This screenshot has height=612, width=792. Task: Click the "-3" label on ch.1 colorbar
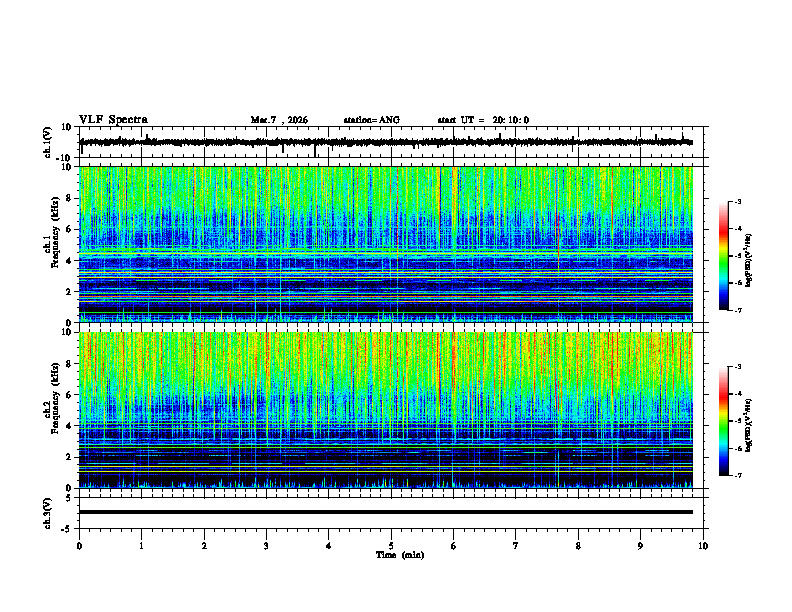point(738,201)
